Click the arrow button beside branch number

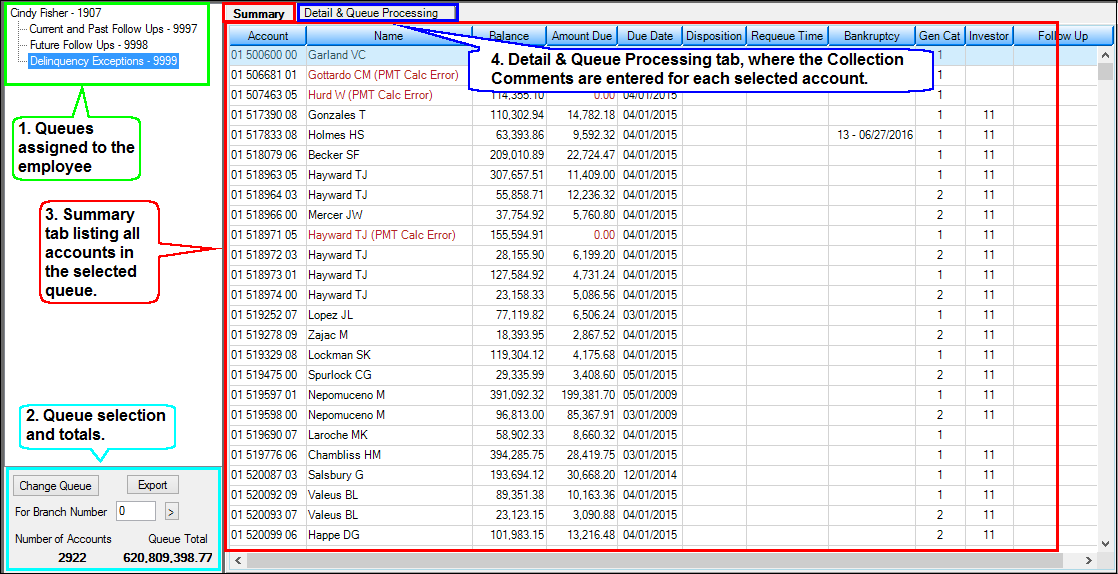[171, 511]
